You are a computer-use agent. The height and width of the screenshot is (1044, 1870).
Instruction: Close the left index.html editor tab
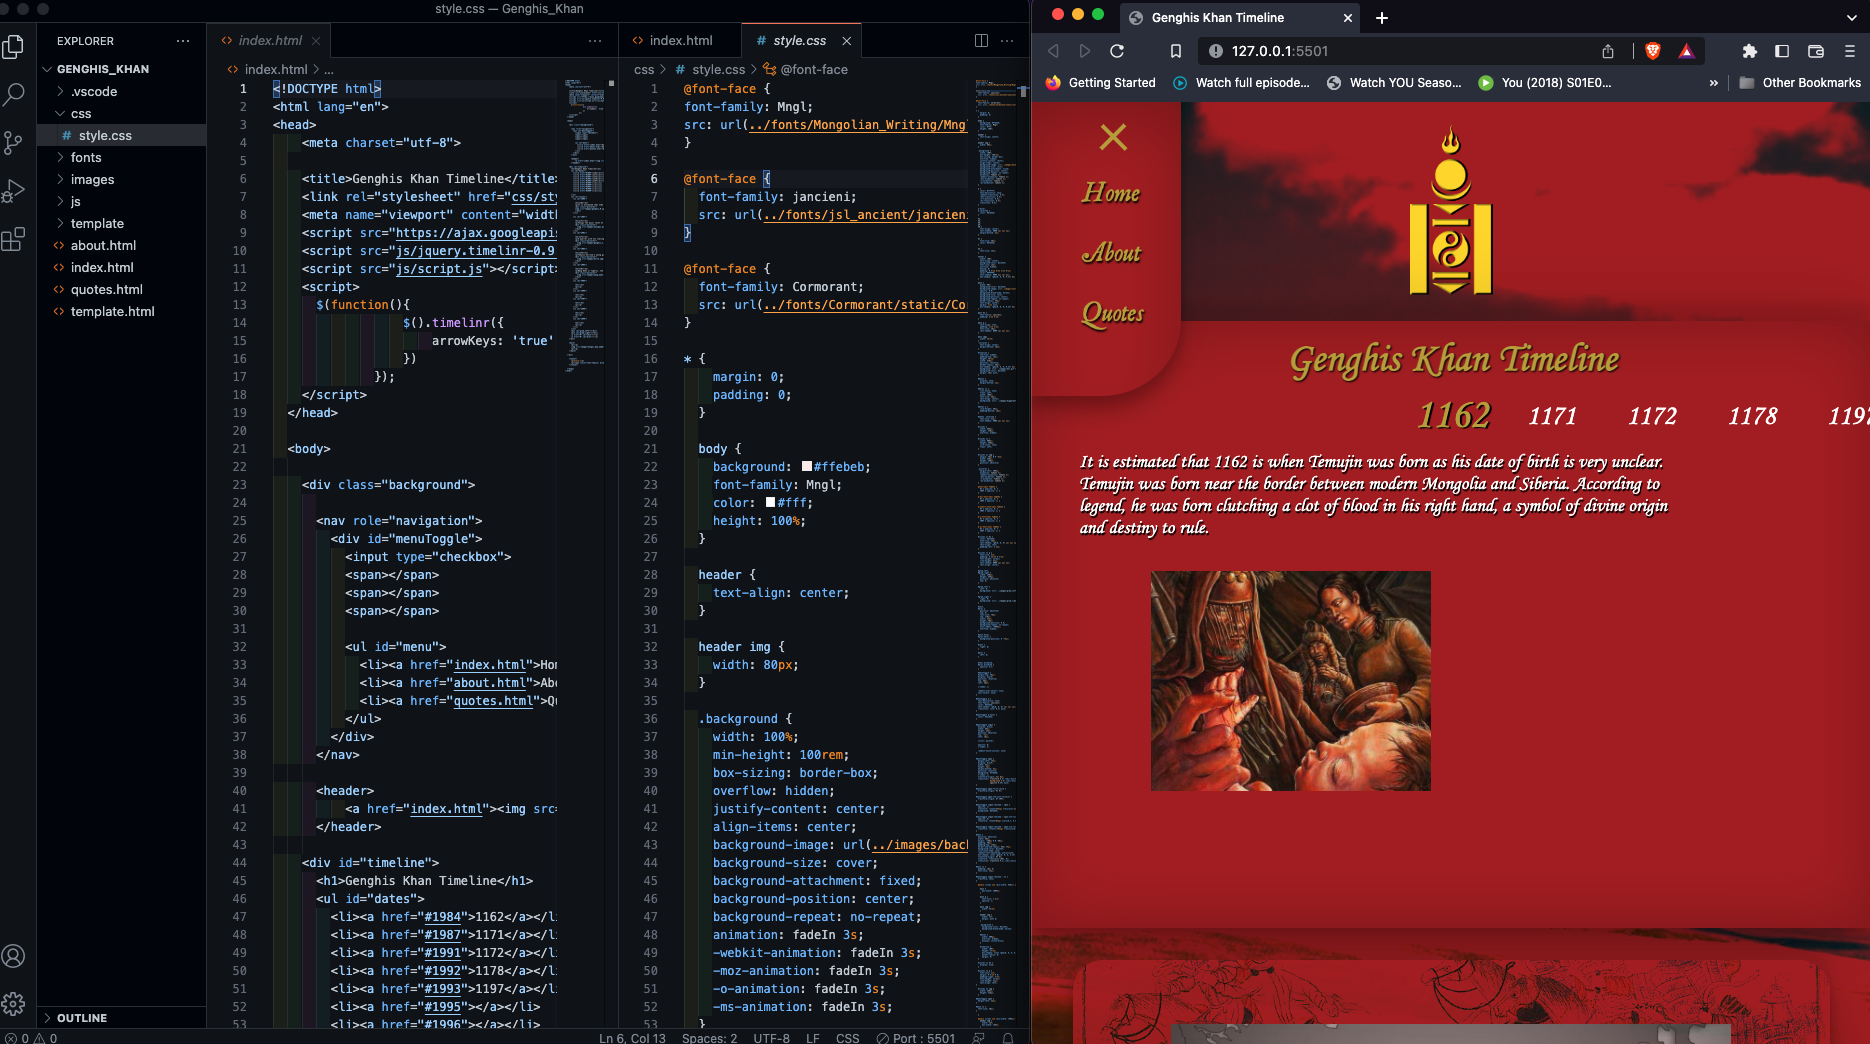tap(316, 41)
